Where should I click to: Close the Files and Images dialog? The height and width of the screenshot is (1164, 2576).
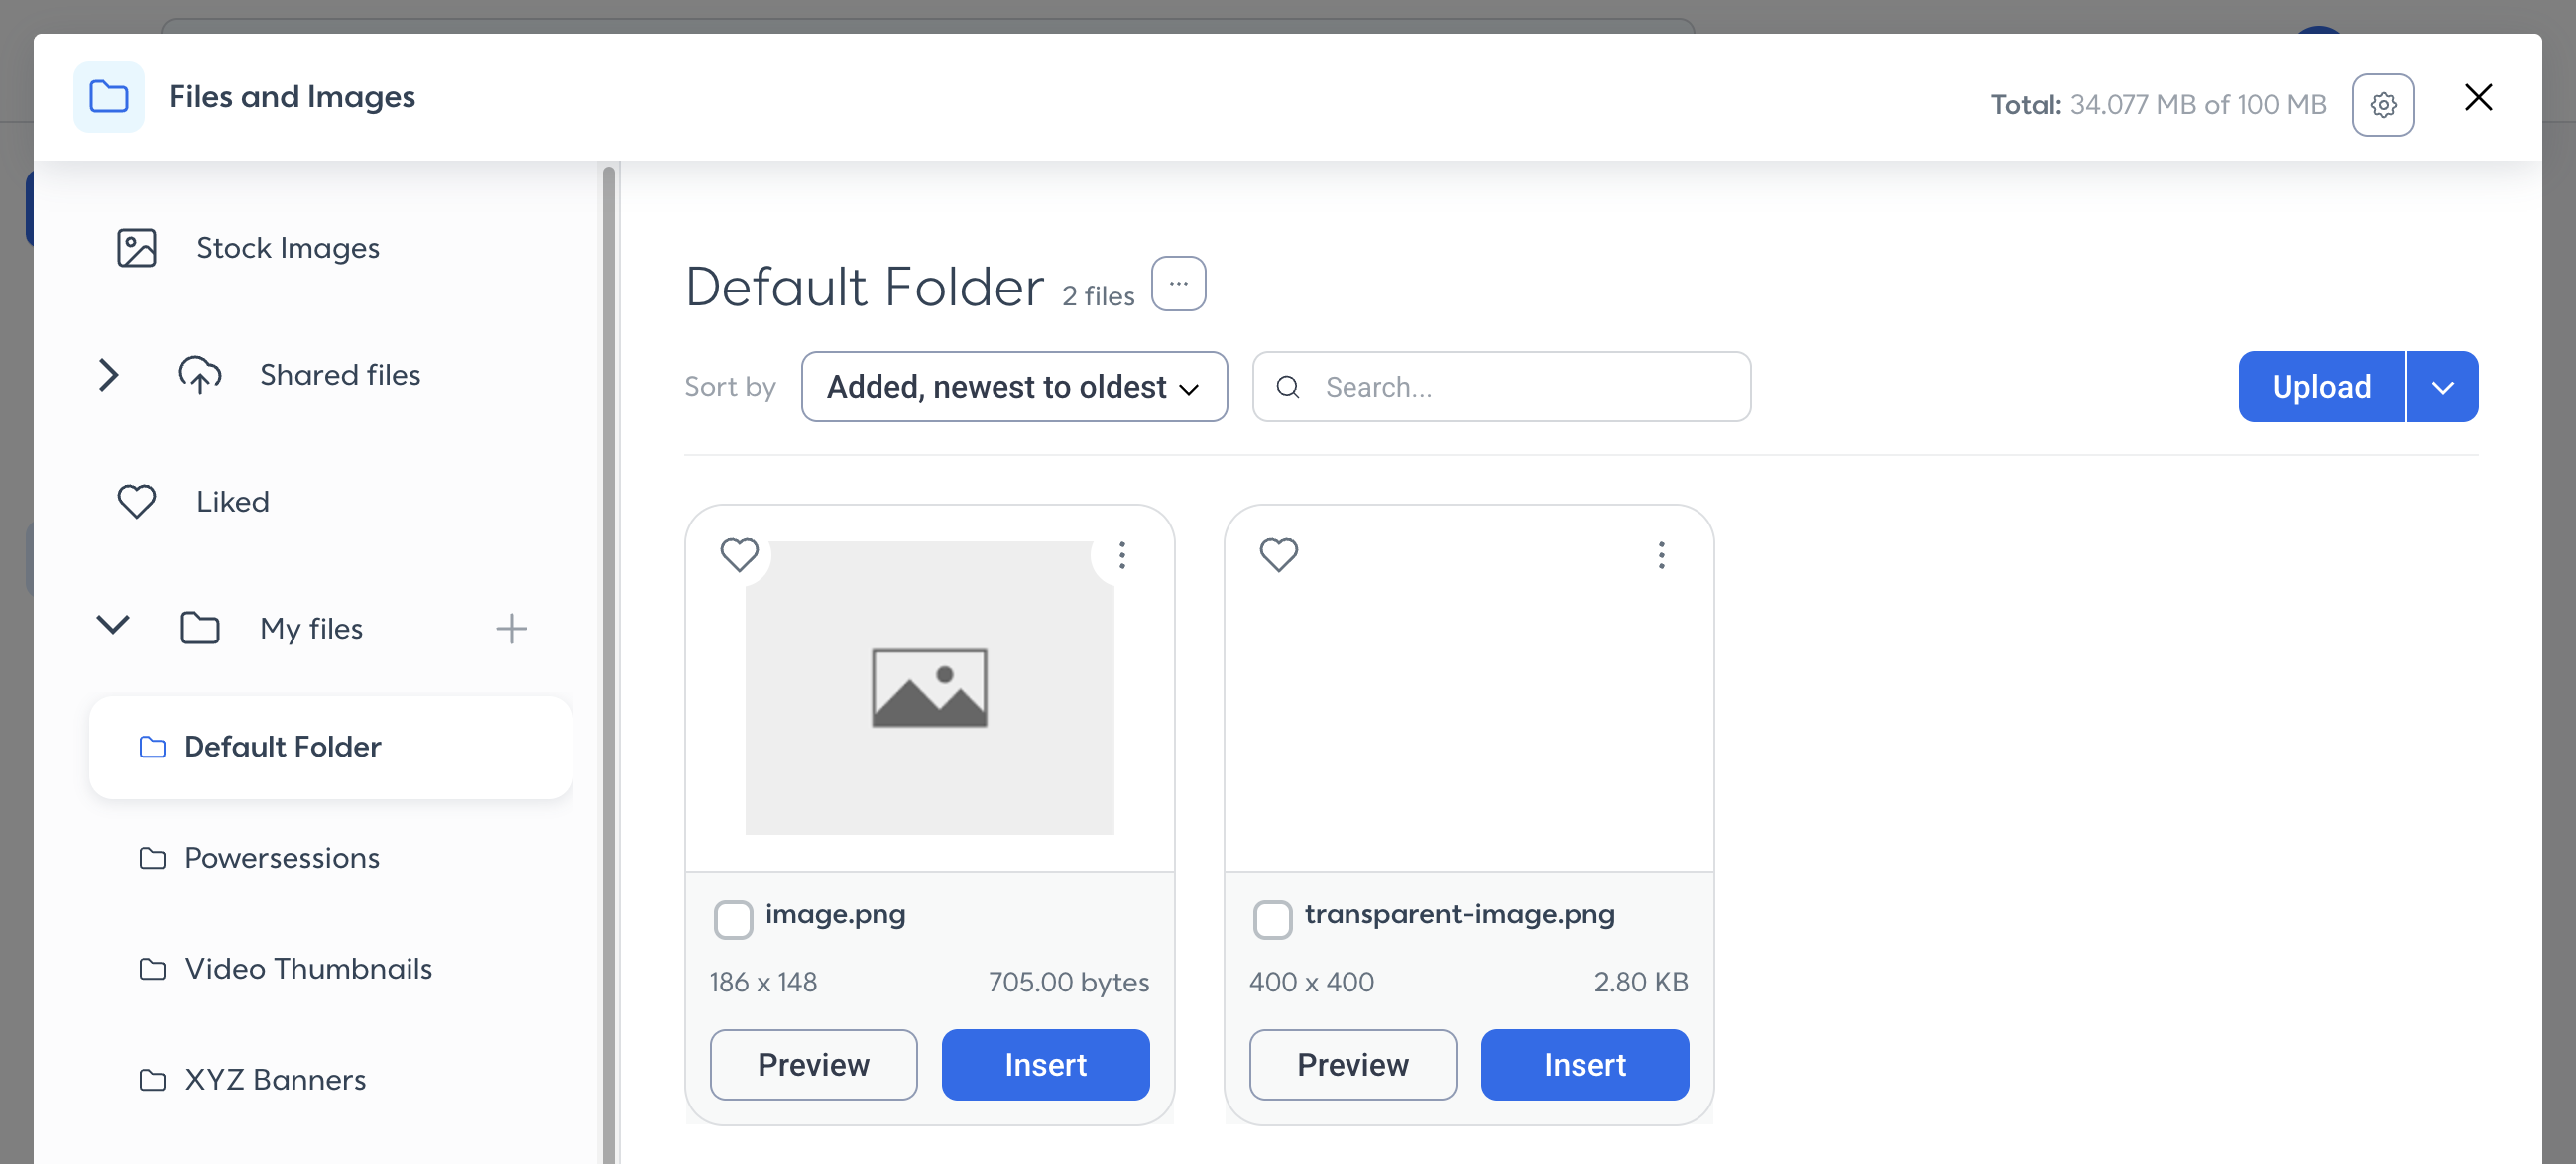[x=2478, y=97]
